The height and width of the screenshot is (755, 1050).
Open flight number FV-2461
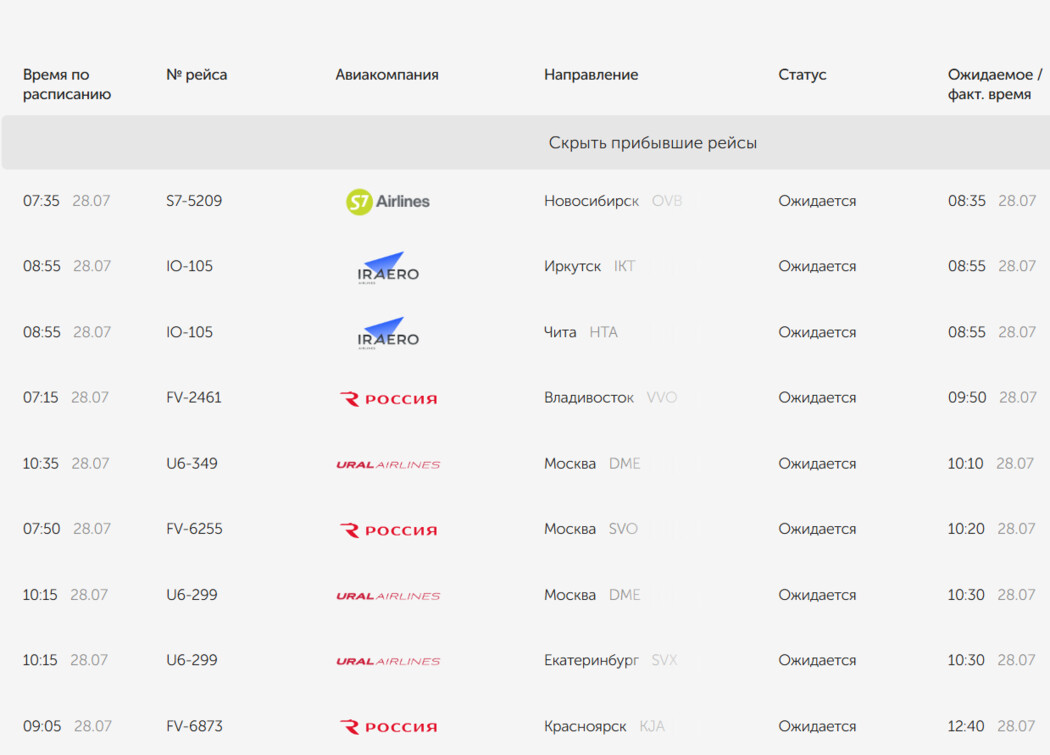[x=194, y=397]
